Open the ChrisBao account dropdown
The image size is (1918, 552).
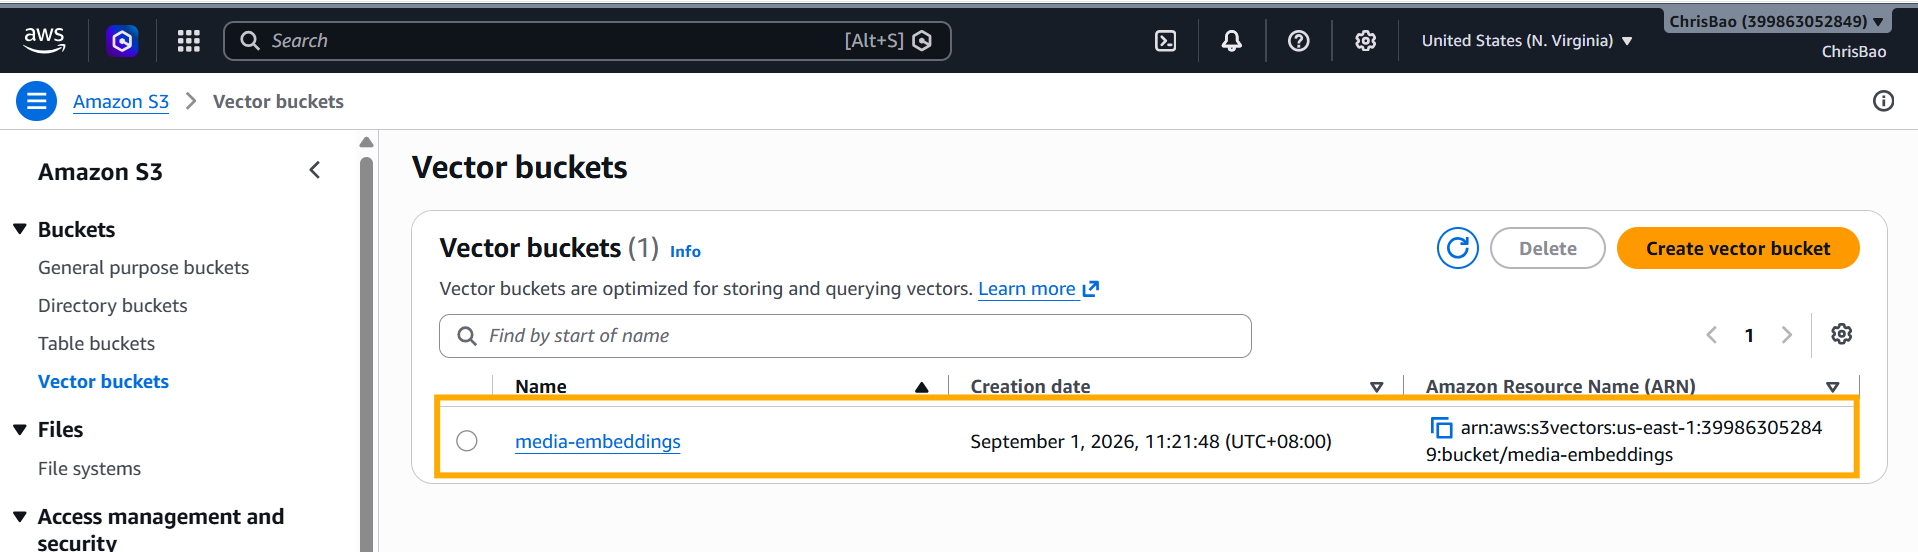(x=1775, y=21)
